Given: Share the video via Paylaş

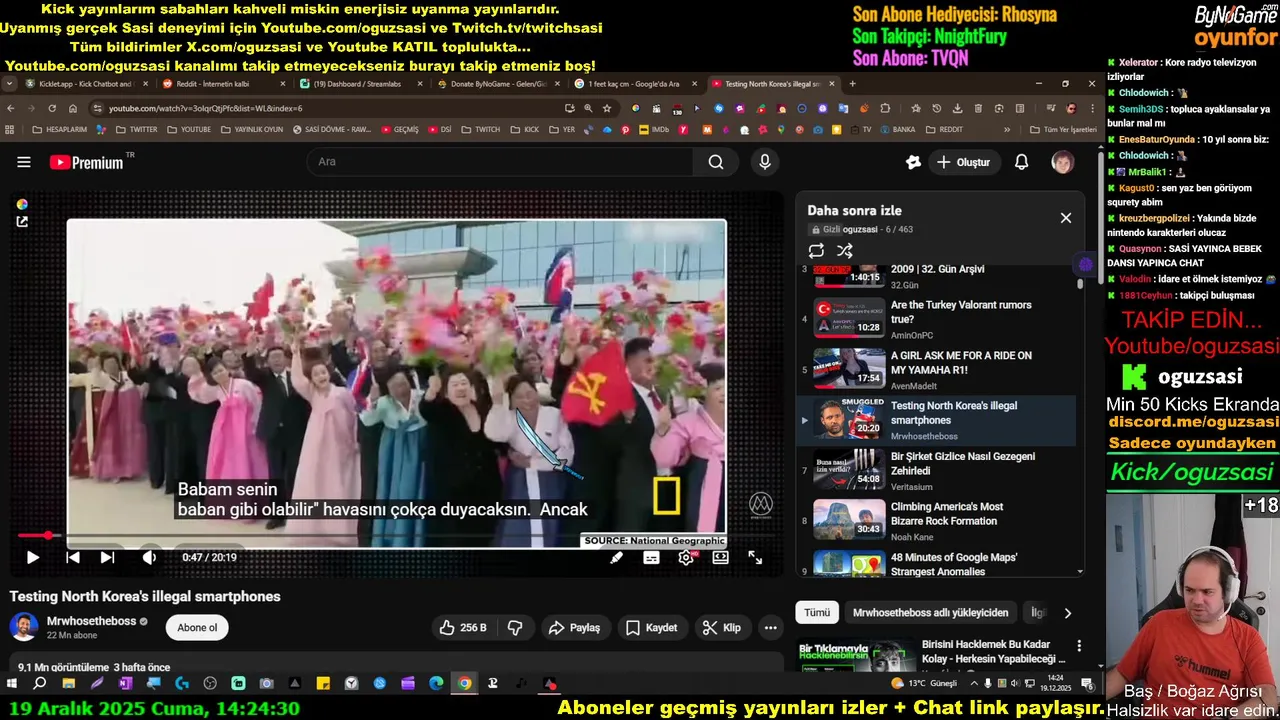Looking at the screenshot, I should coord(575,628).
